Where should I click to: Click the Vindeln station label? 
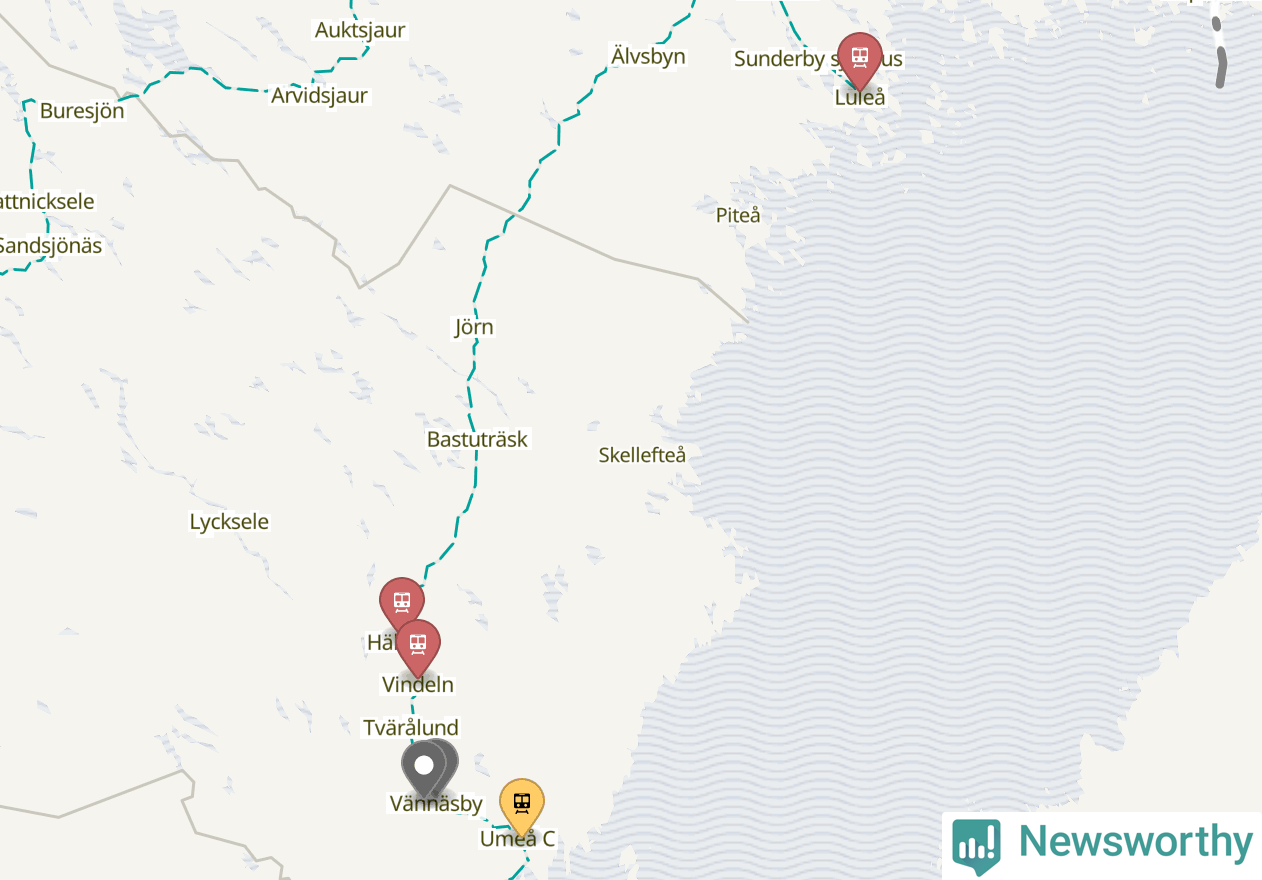[x=418, y=685]
